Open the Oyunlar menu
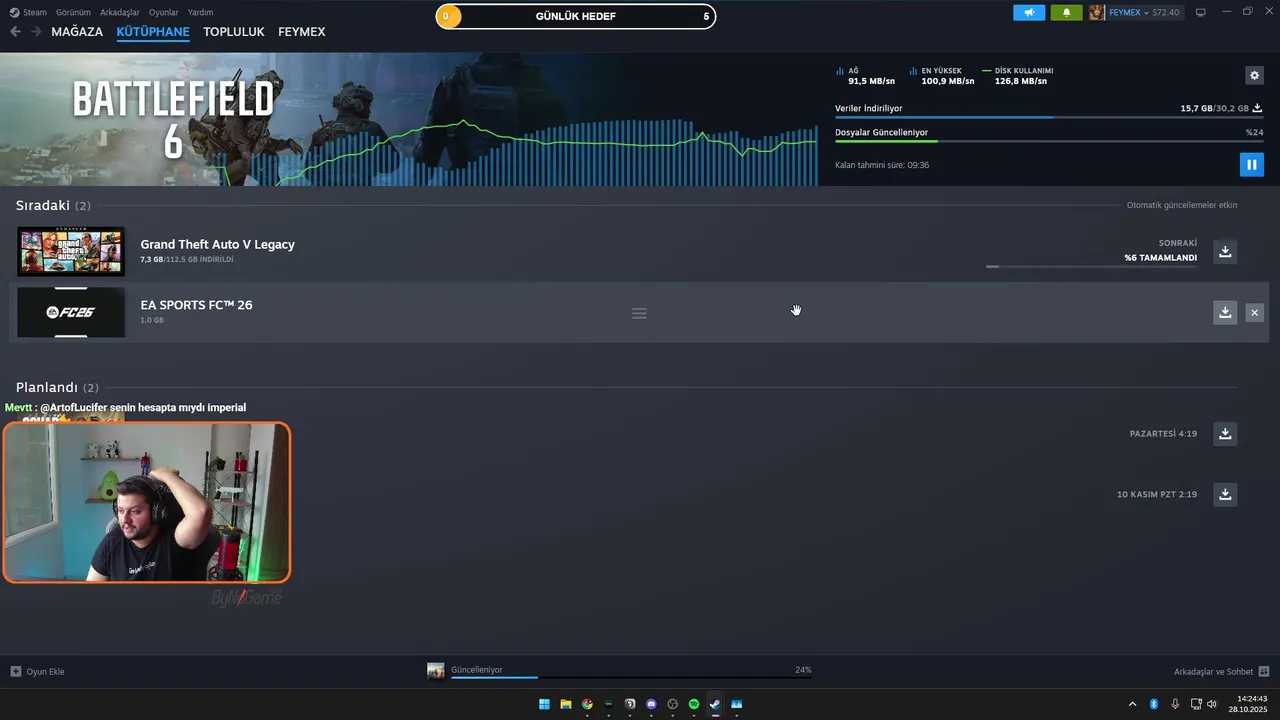The image size is (1280, 720). (x=164, y=12)
